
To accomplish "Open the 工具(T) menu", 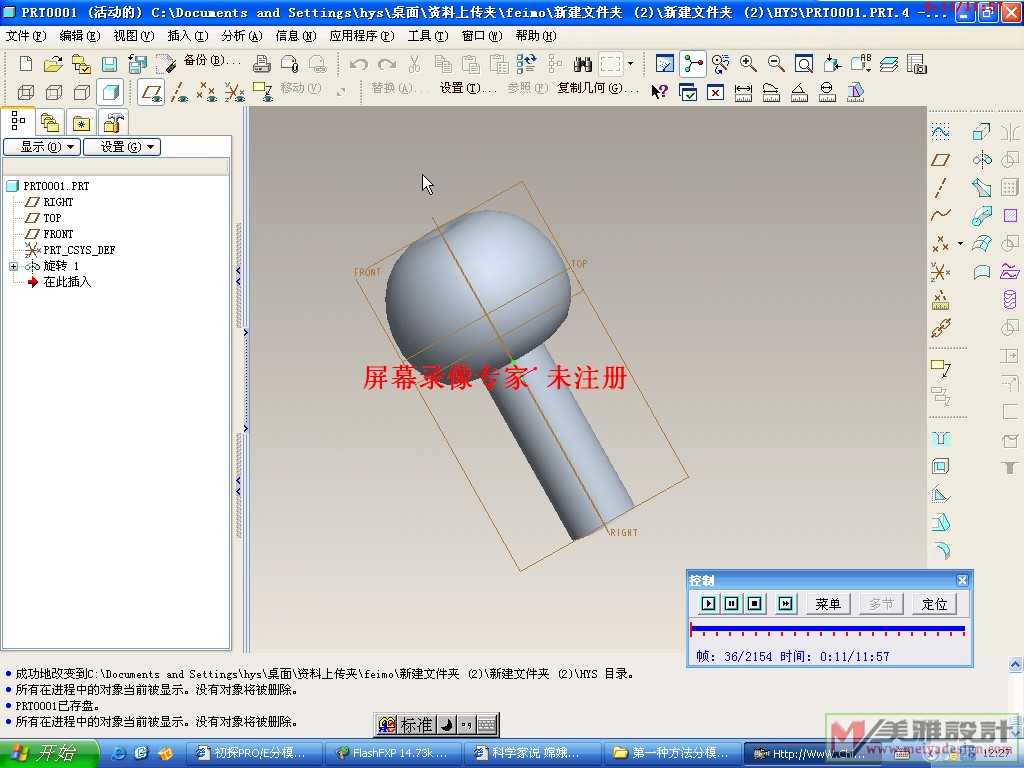I will 428,36.
